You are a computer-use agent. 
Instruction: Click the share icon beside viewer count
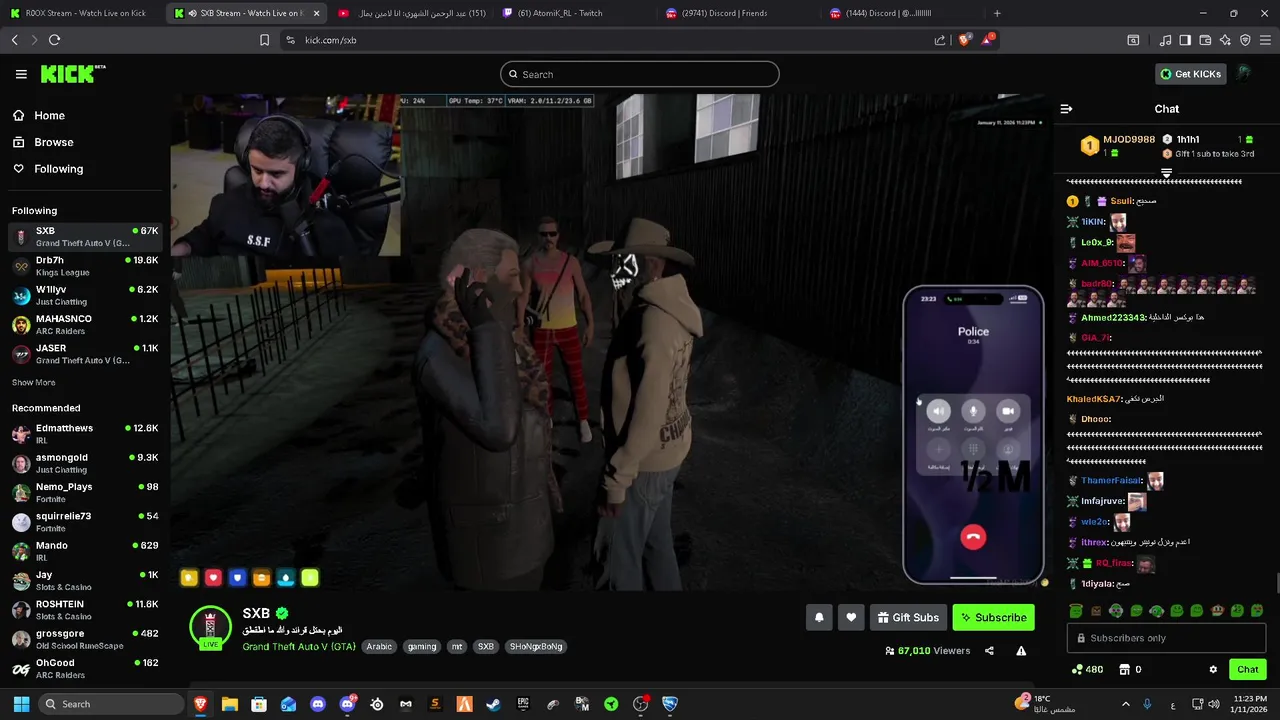tap(989, 651)
